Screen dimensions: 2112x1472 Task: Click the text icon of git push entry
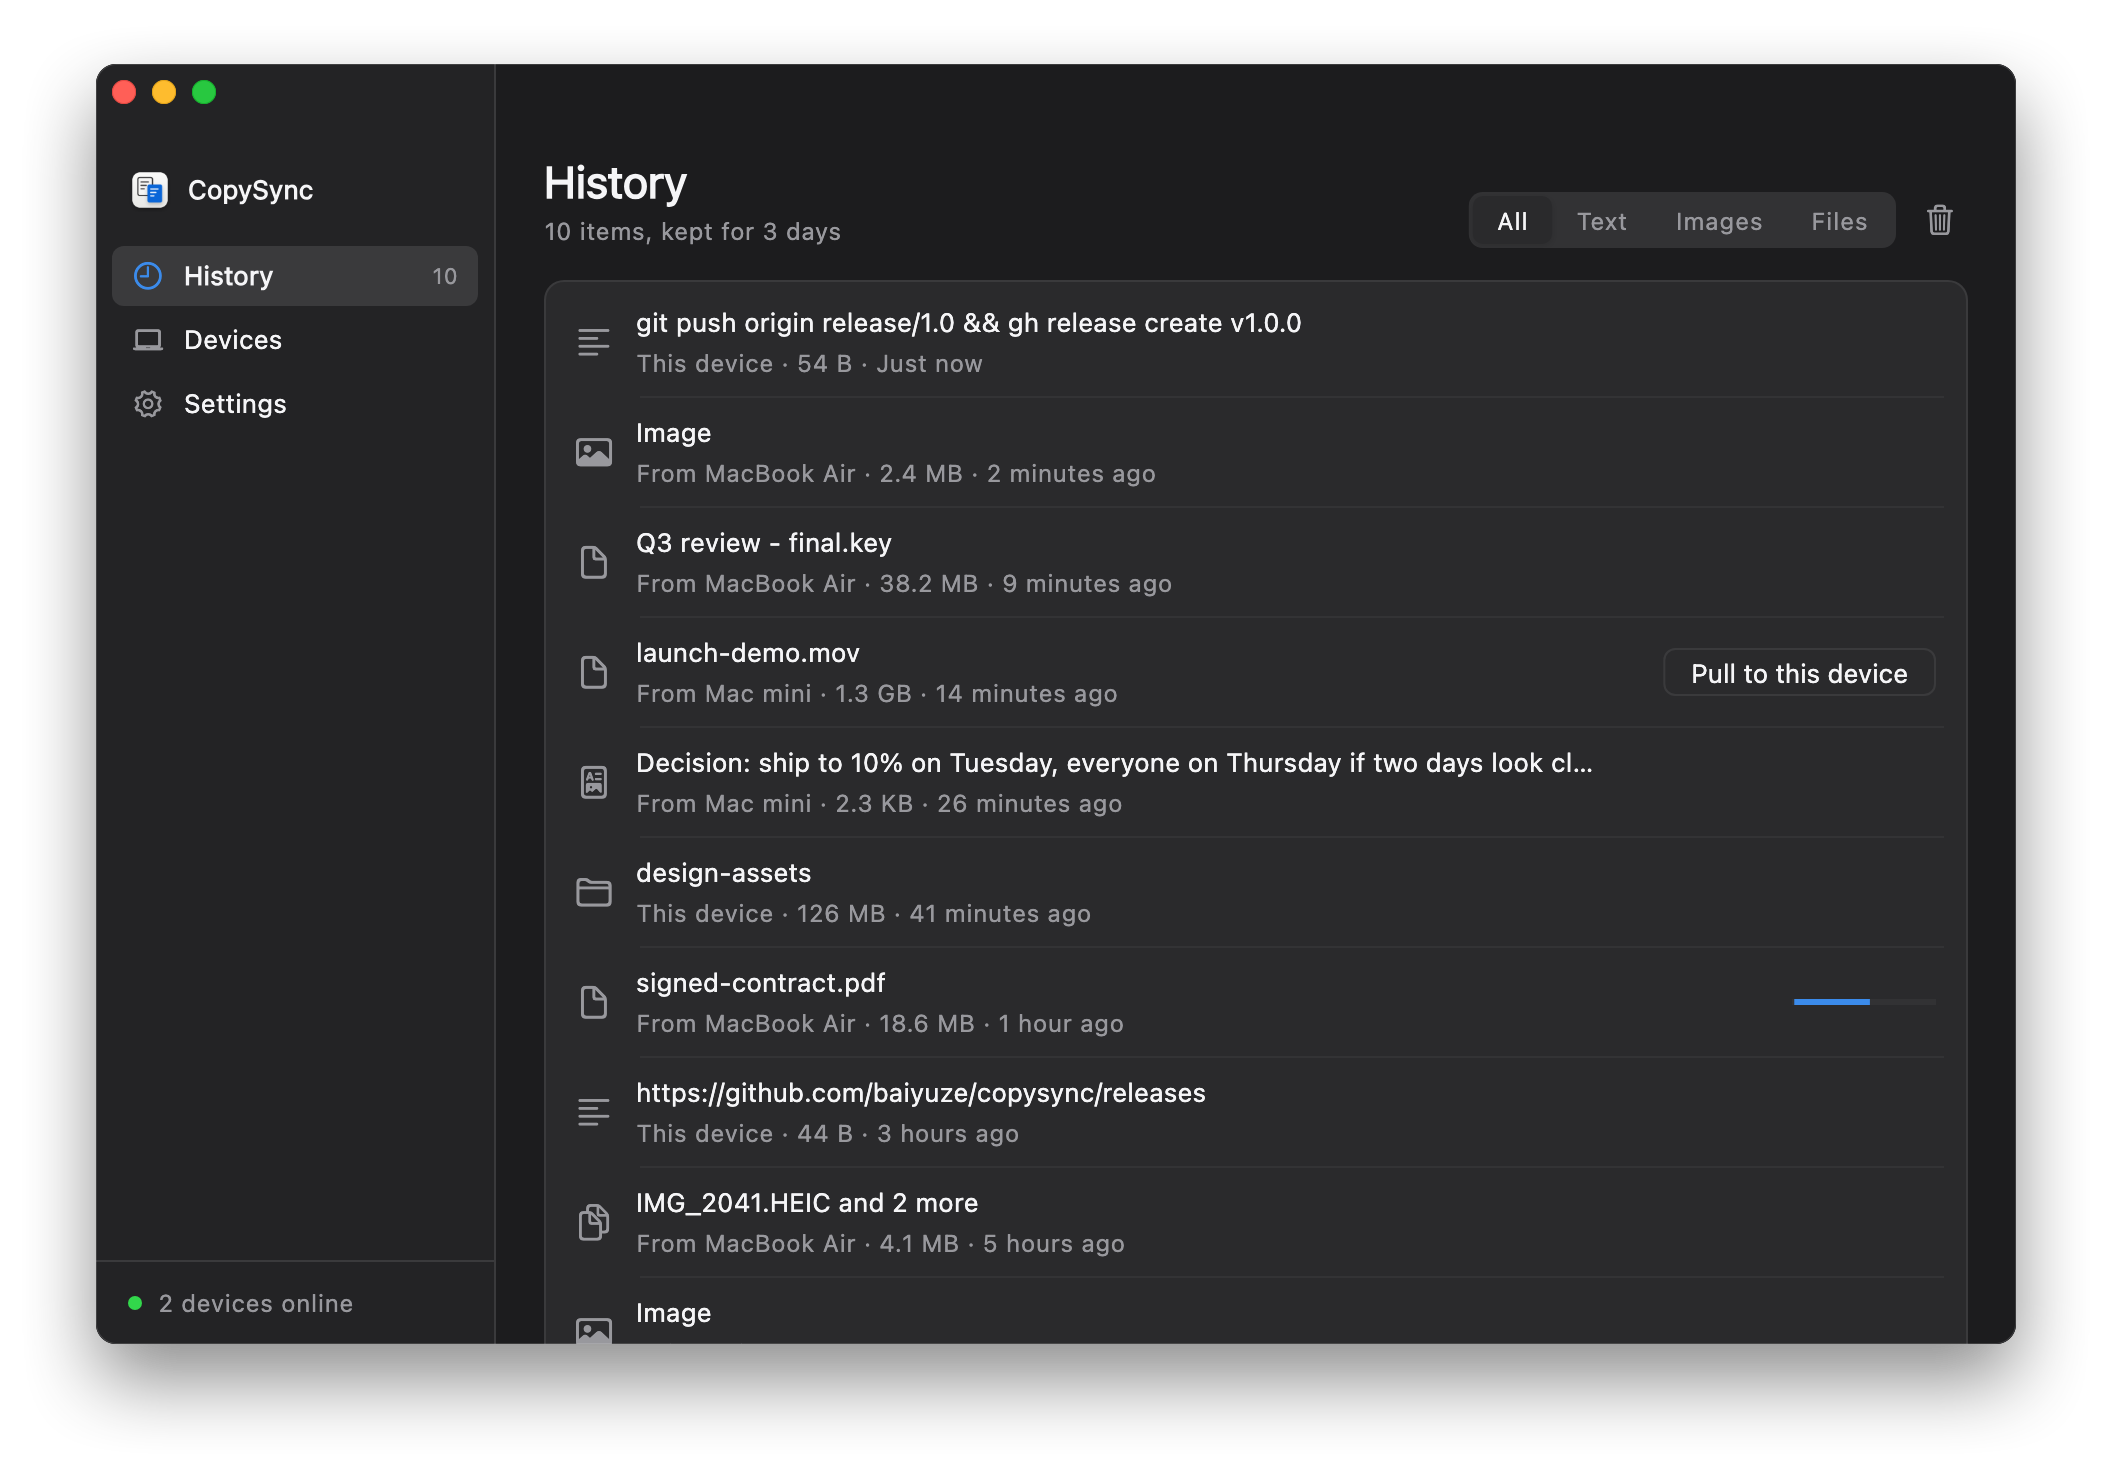pos(593,342)
